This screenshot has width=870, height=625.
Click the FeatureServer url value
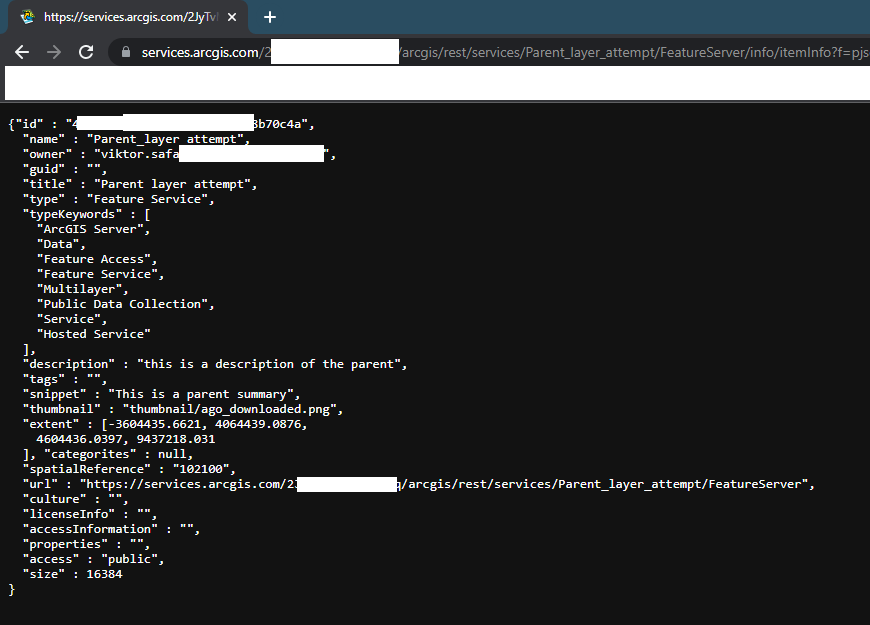[444, 483]
